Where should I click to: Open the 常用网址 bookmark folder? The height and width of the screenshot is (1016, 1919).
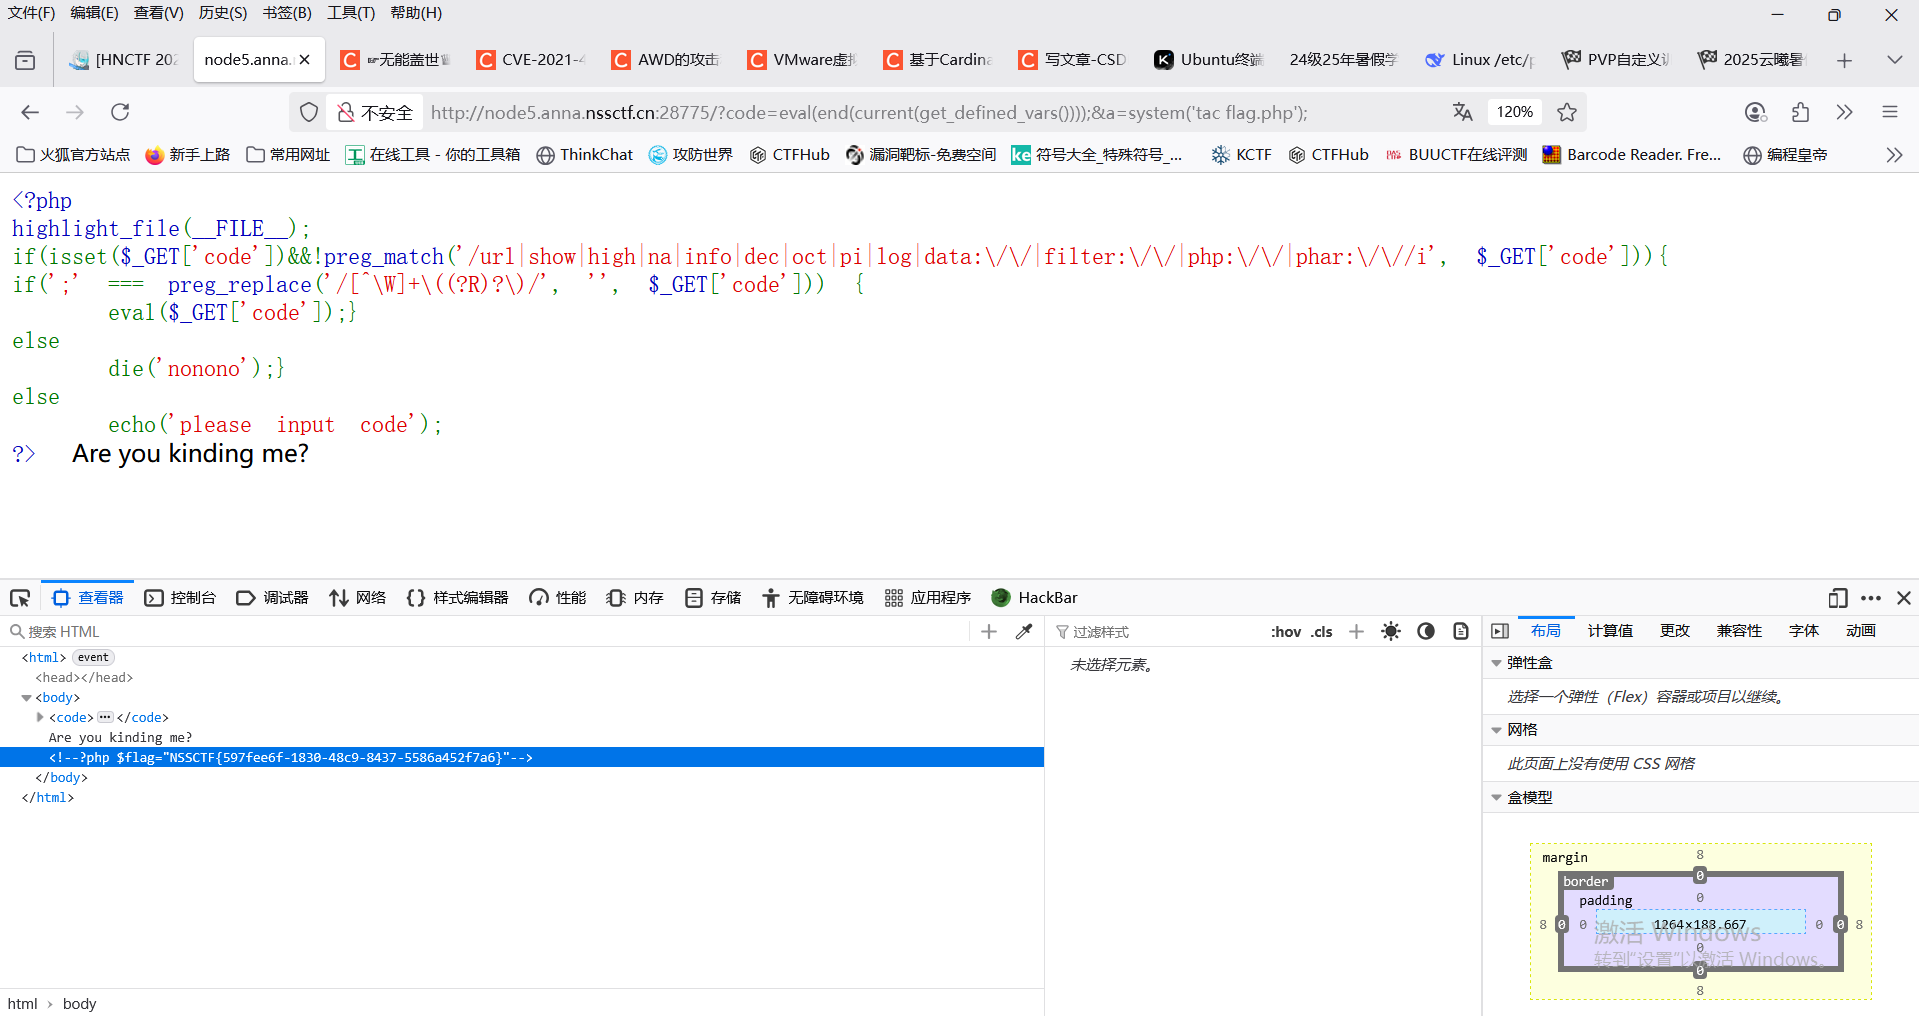tap(288, 155)
